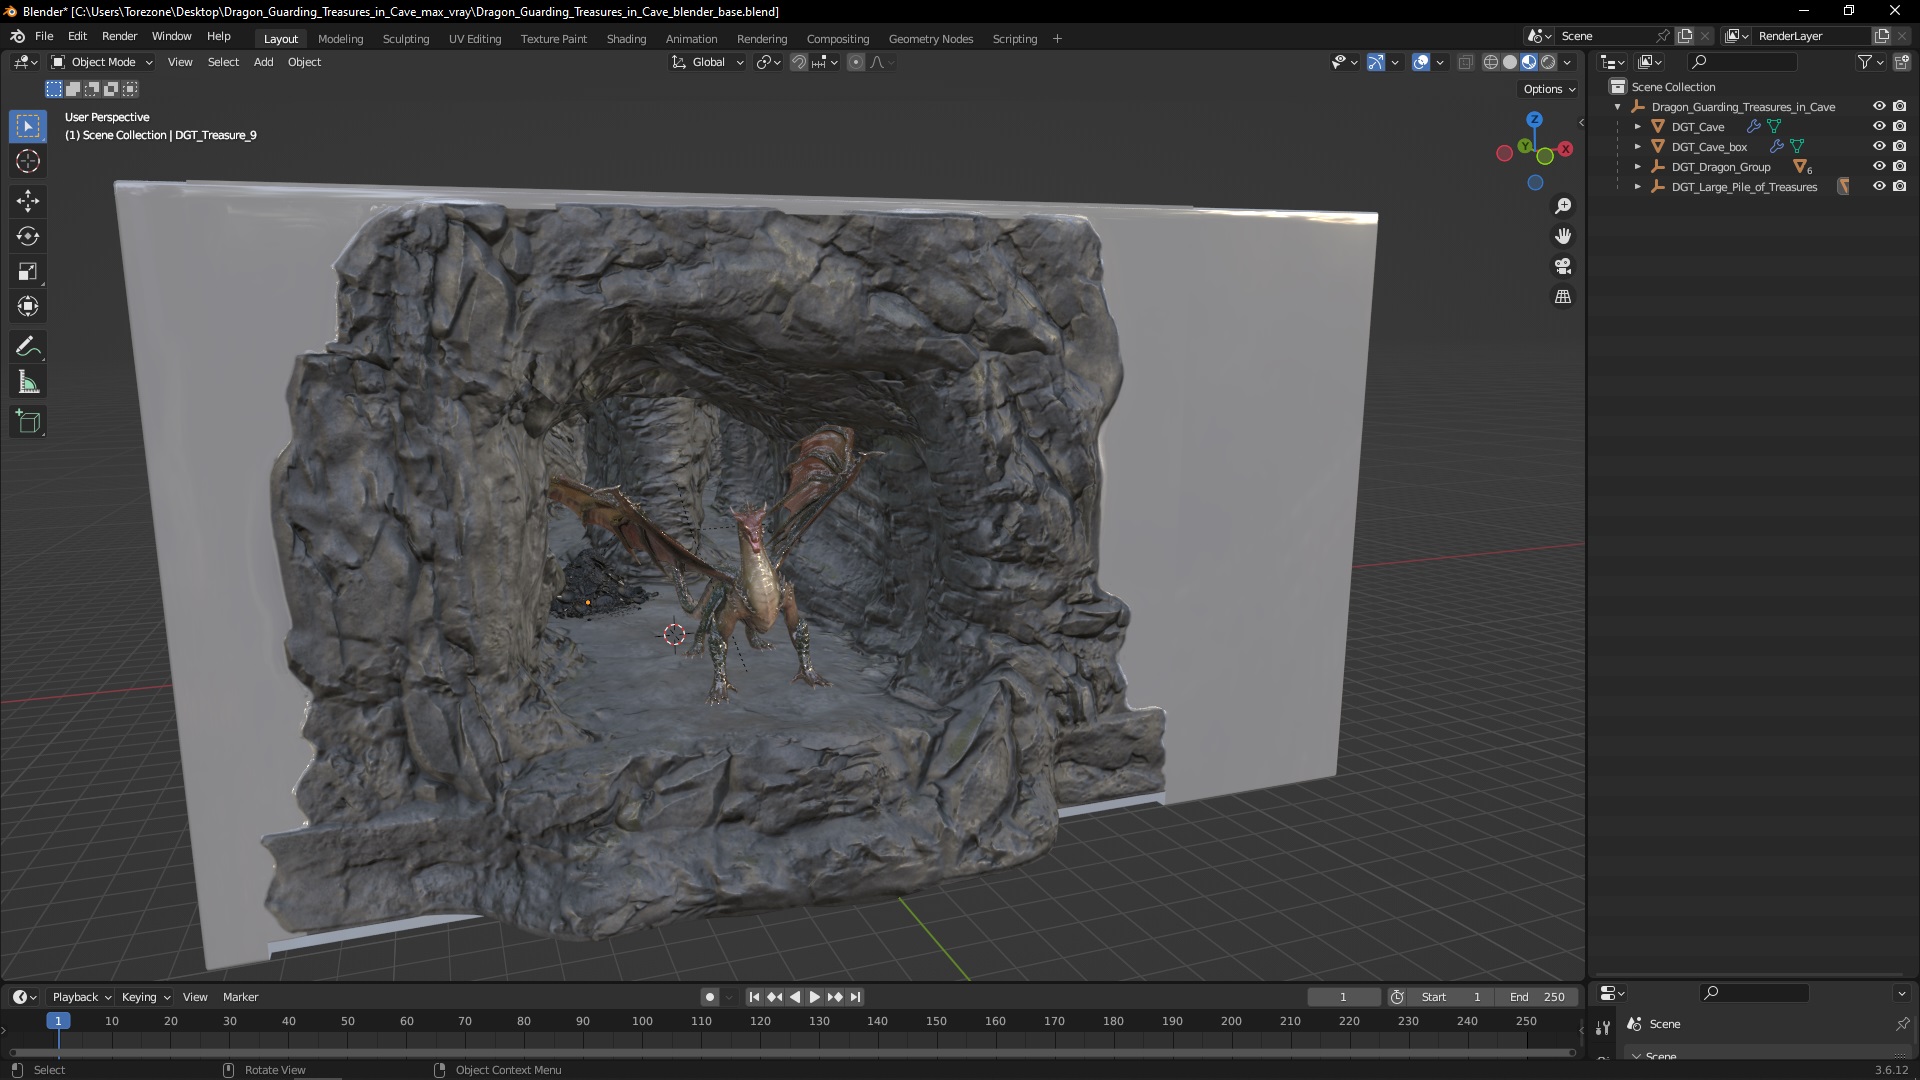The height and width of the screenshot is (1080, 1920).
Task: Disable DGT_Cave in renders camera icon
Action: [x=1899, y=126]
